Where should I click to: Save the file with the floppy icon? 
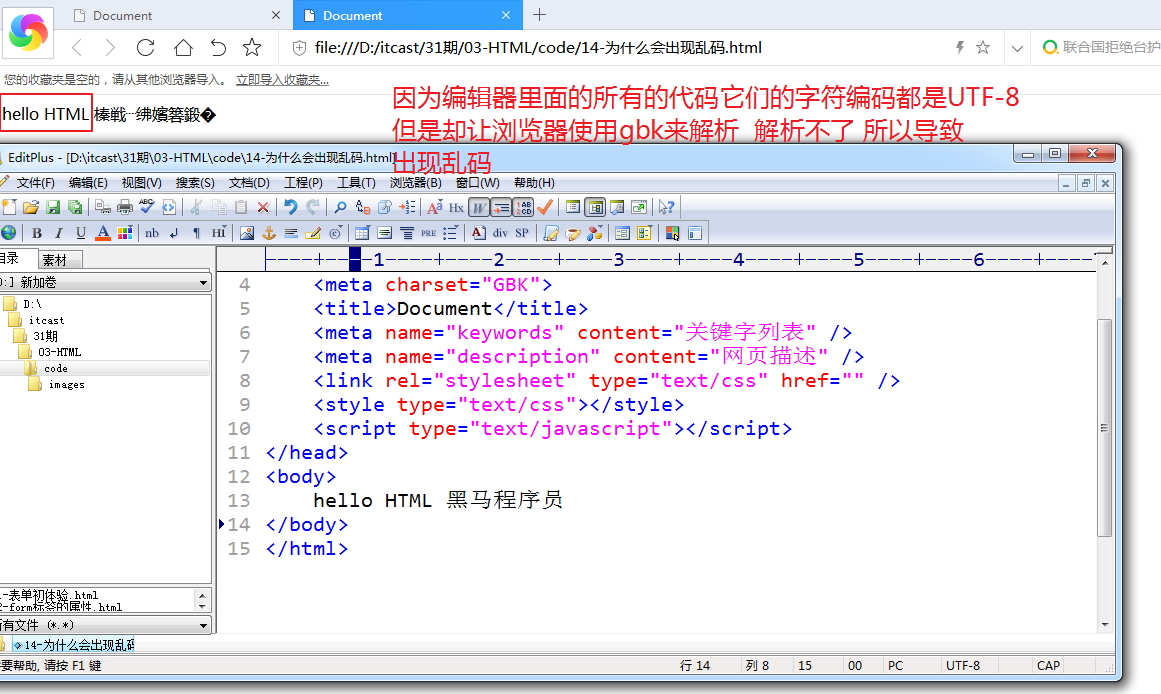click(53, 207)
